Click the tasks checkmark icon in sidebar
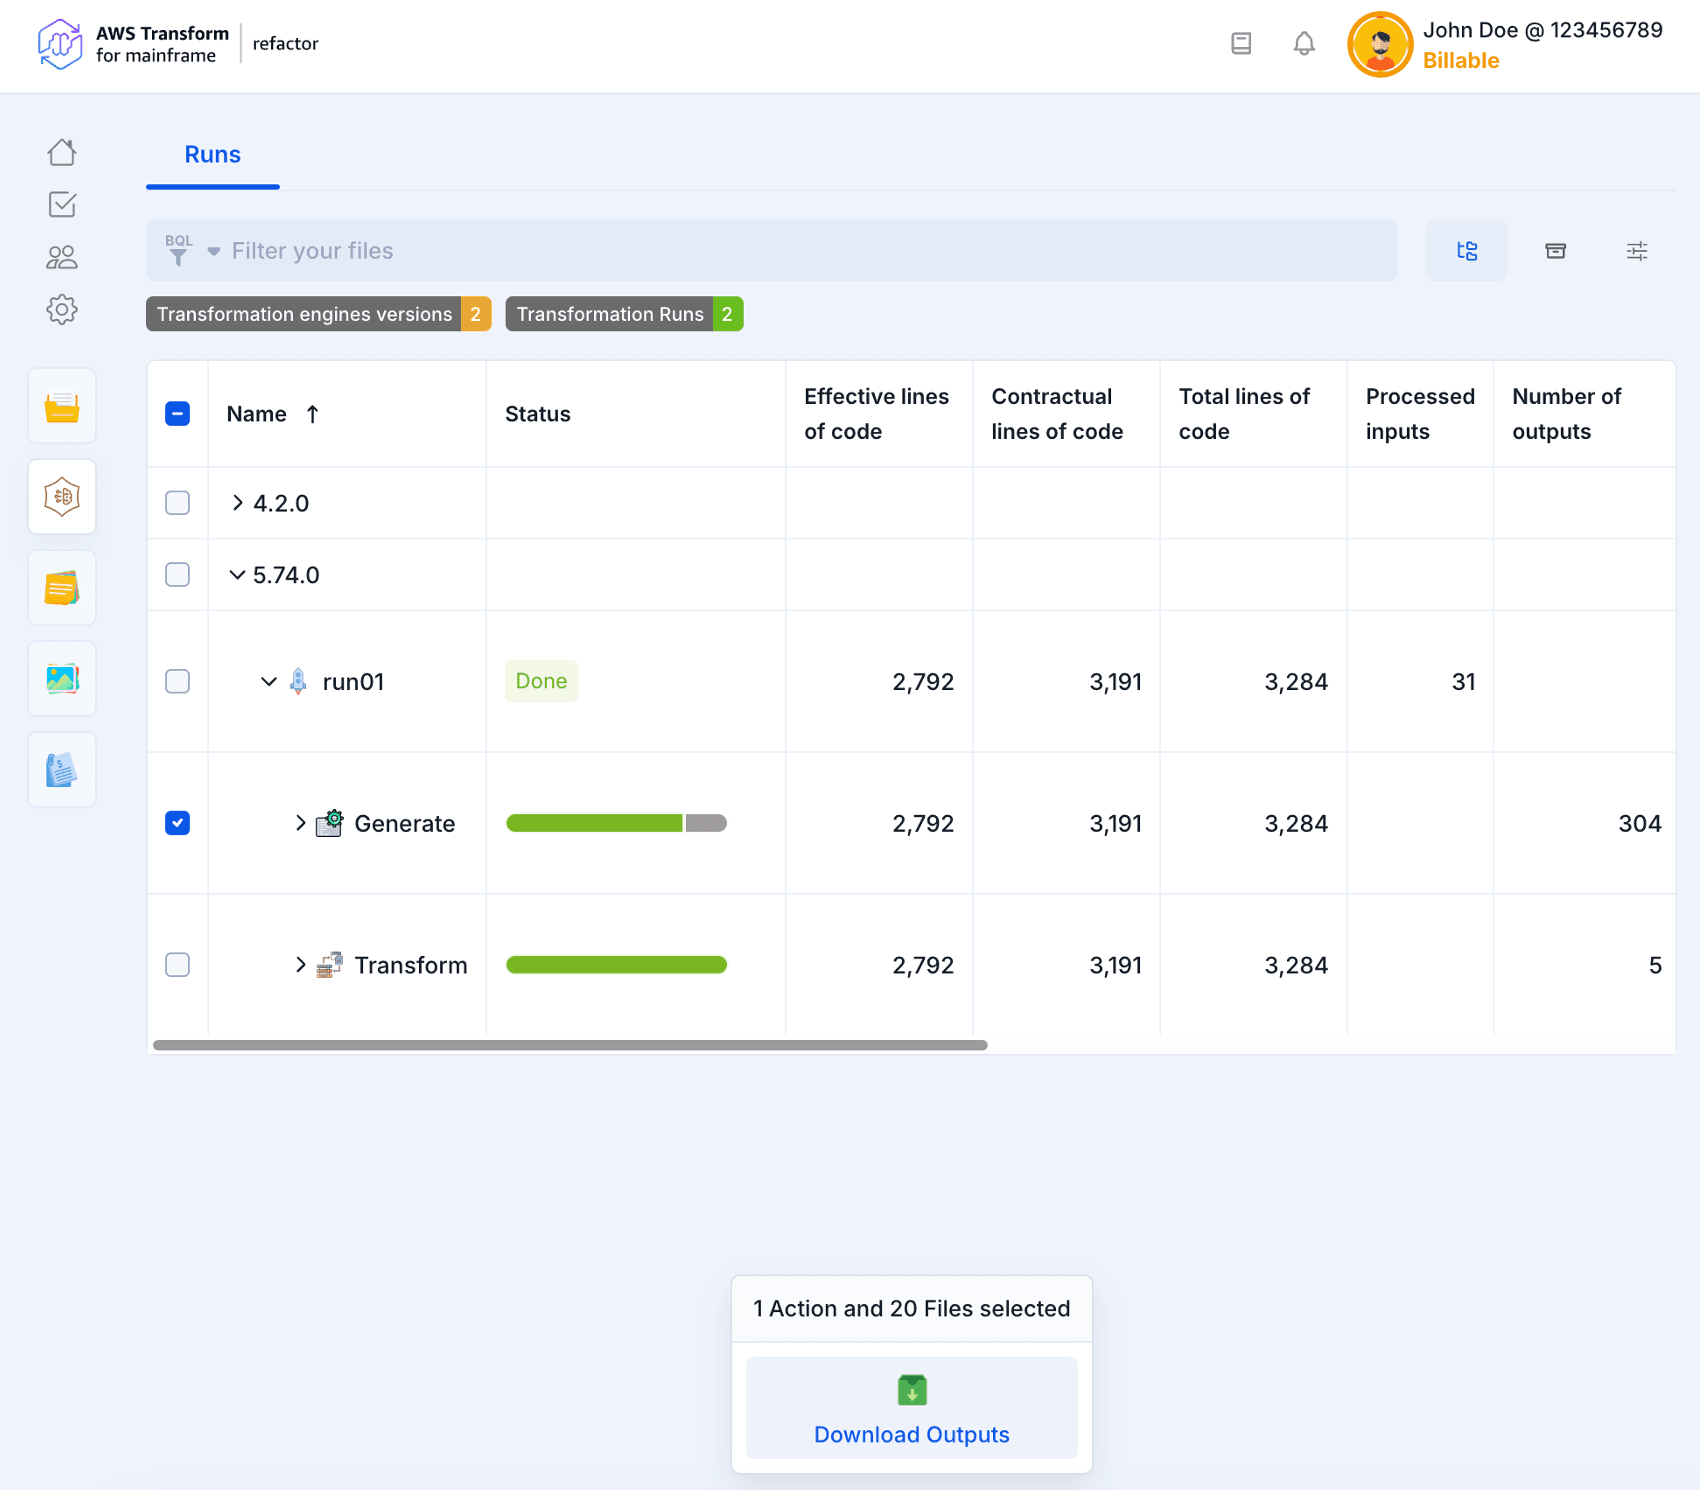Viewport: 1700px width, 1490px height. point(62,205)
